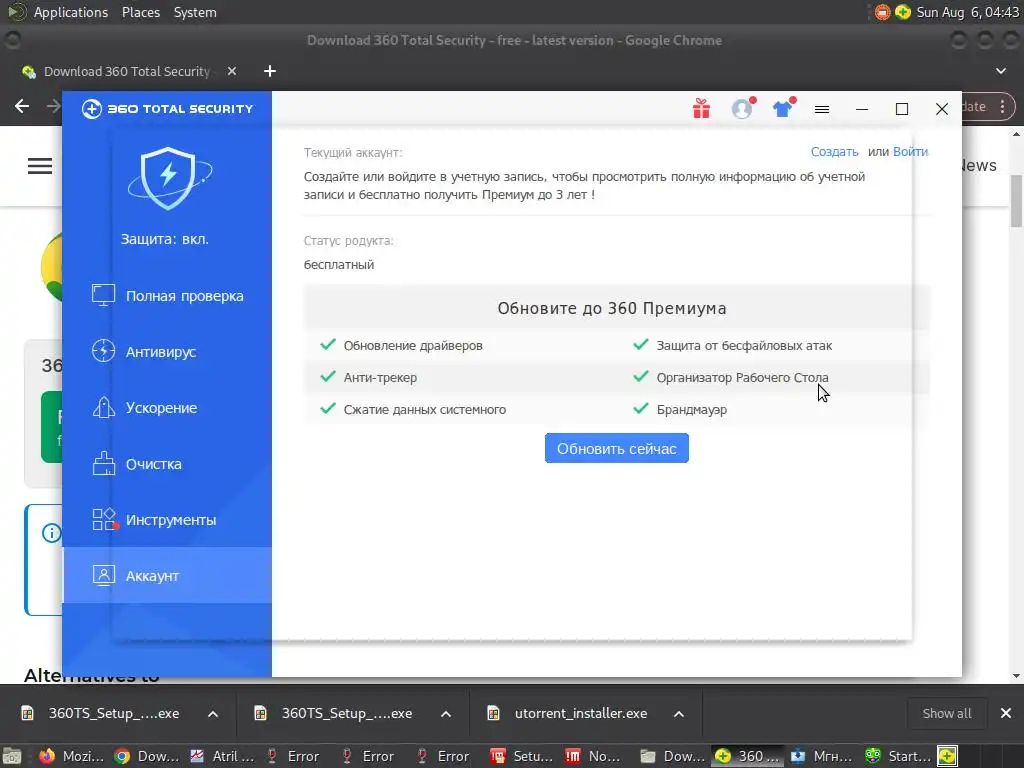Open the 360 hamburger main menu
The height and width of the screenshot is (768, 1024).
pos(822,109)
